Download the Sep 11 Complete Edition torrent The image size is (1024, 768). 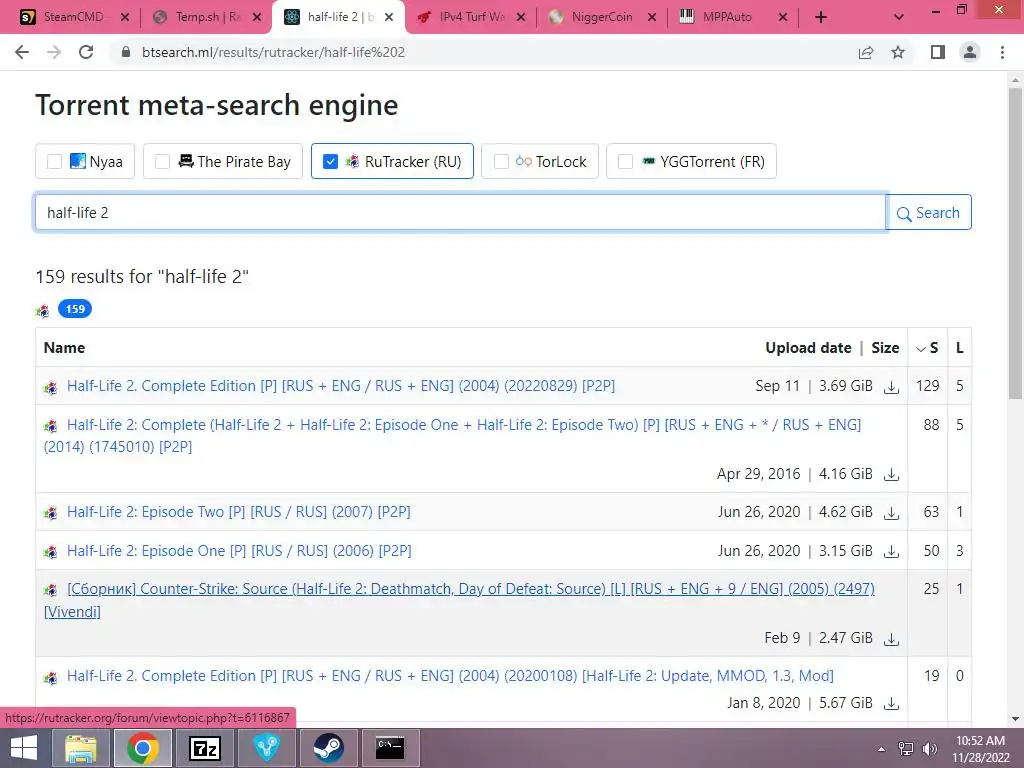891,387
